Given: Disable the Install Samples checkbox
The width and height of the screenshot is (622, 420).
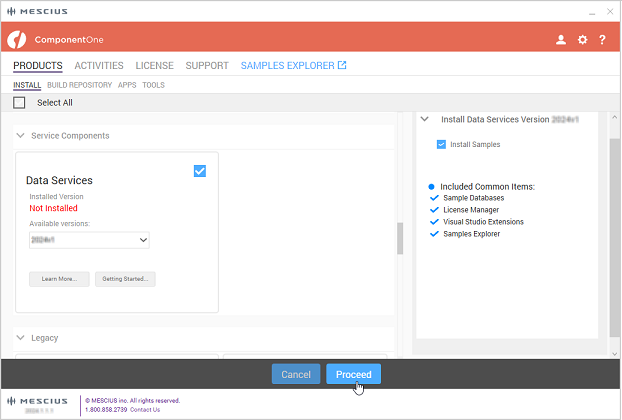Looking at the screenshot, I should tap(441, 144).
